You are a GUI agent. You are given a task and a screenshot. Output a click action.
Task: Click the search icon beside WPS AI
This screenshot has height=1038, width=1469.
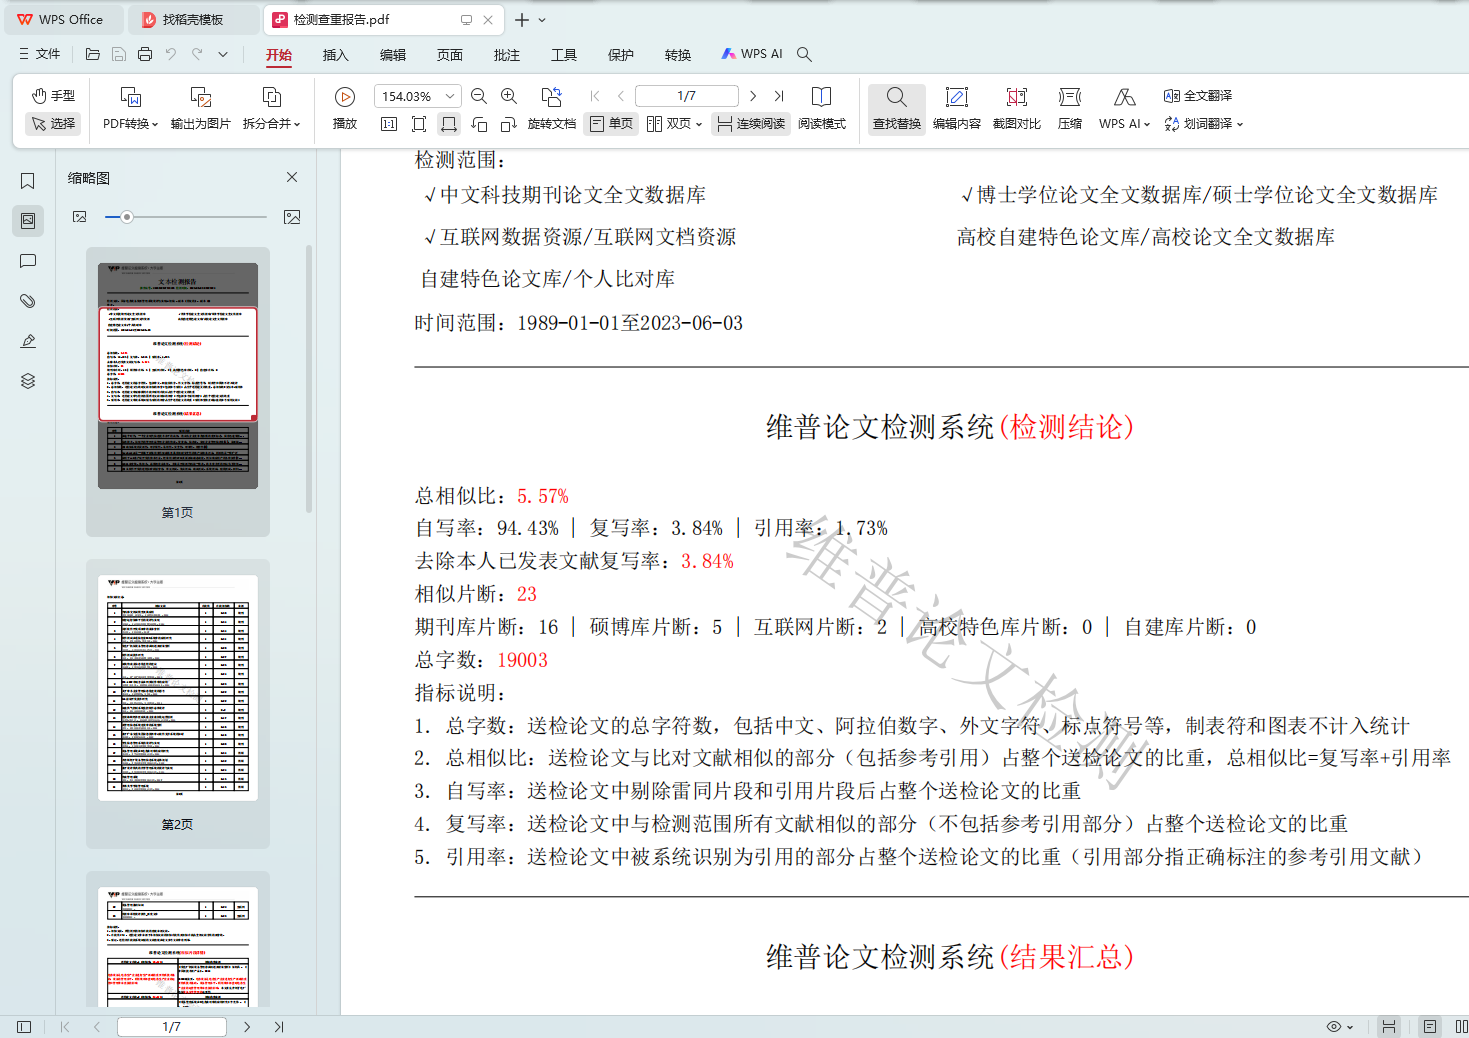804,54
